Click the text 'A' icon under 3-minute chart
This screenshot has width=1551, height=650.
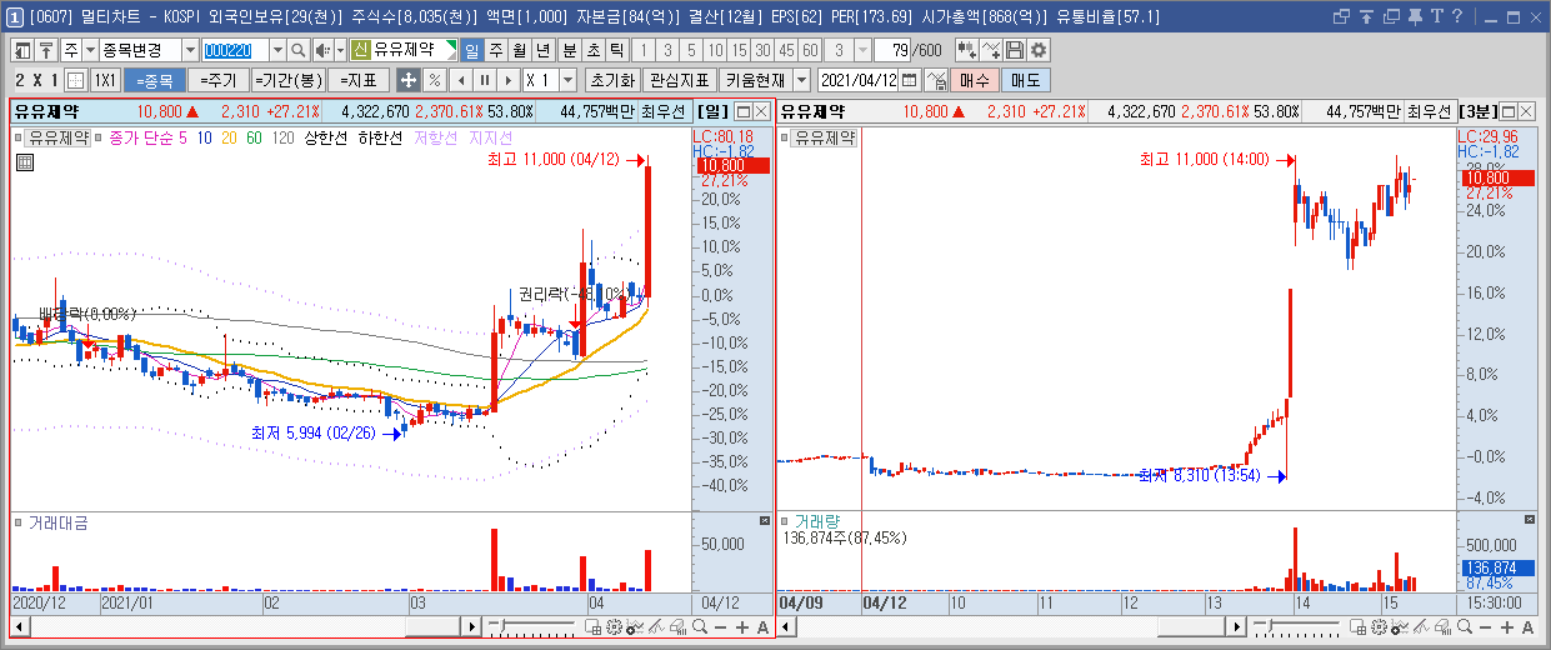click(1528, 627)
